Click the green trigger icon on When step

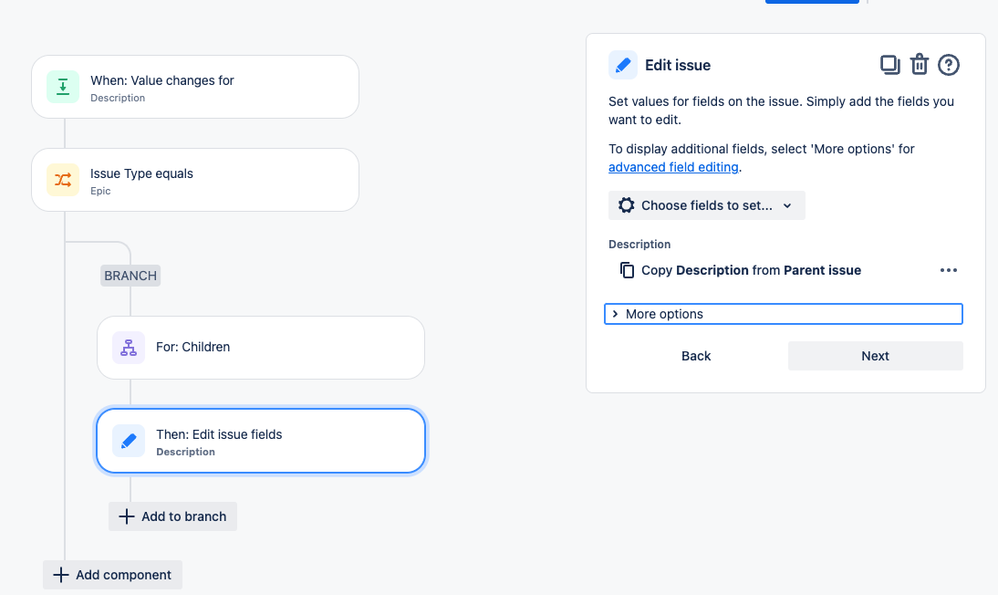point(63,87)
